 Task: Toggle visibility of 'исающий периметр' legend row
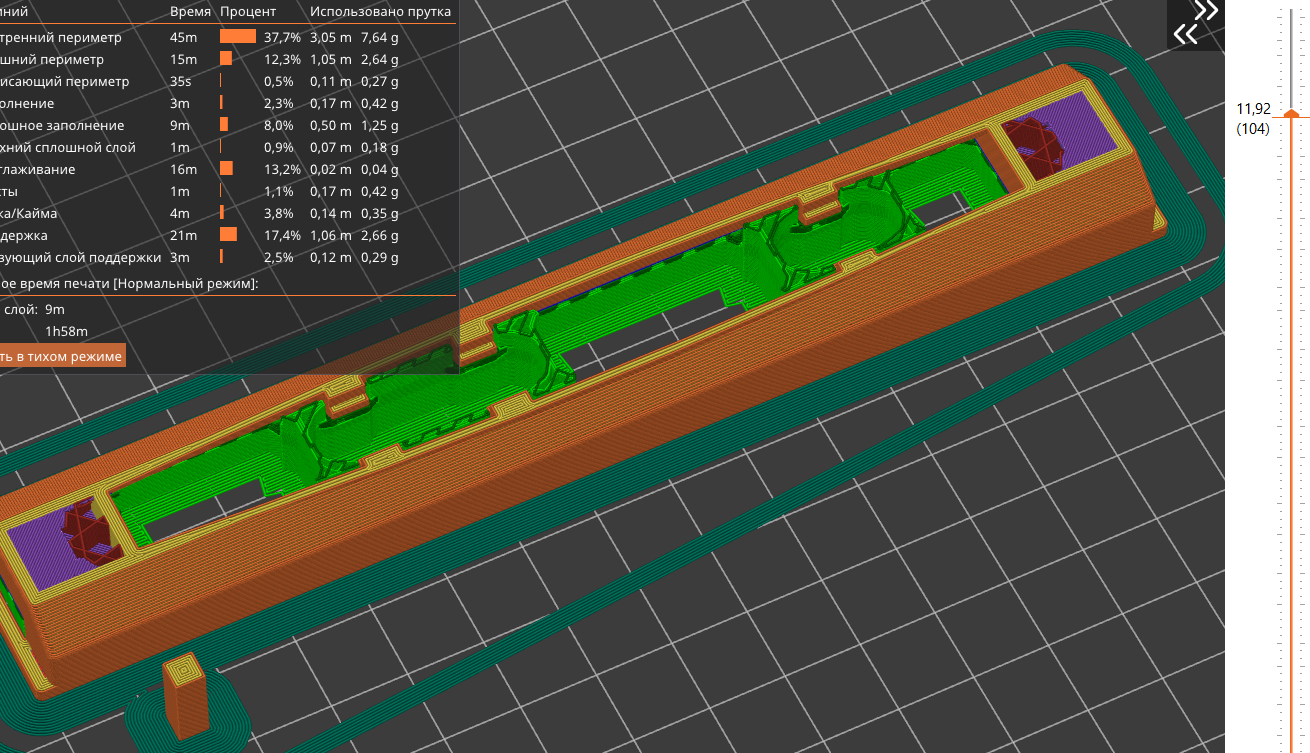click(64, 81)
